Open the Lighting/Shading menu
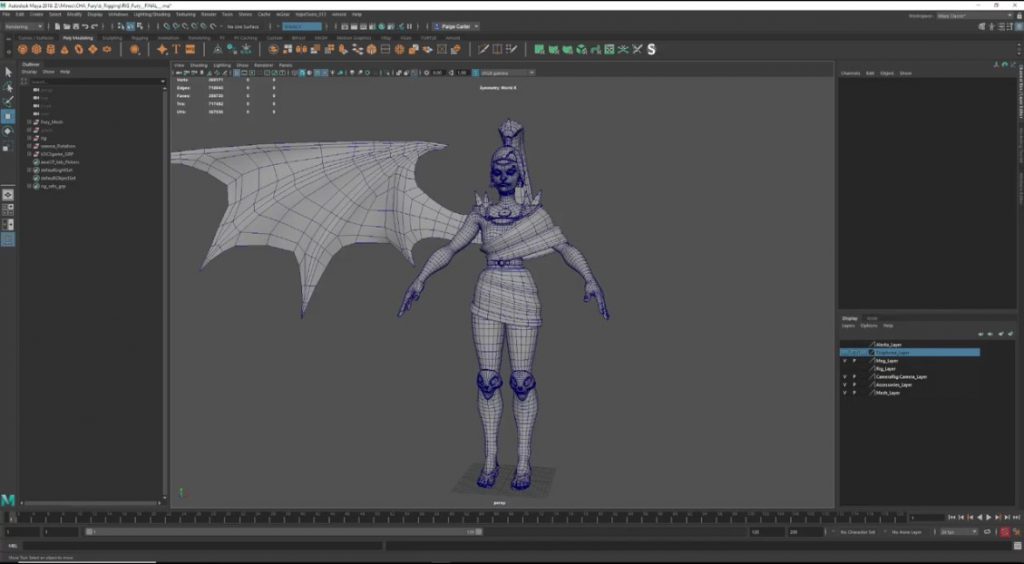The height and width of the screenshot is (564, 1024). click(152, 14)
